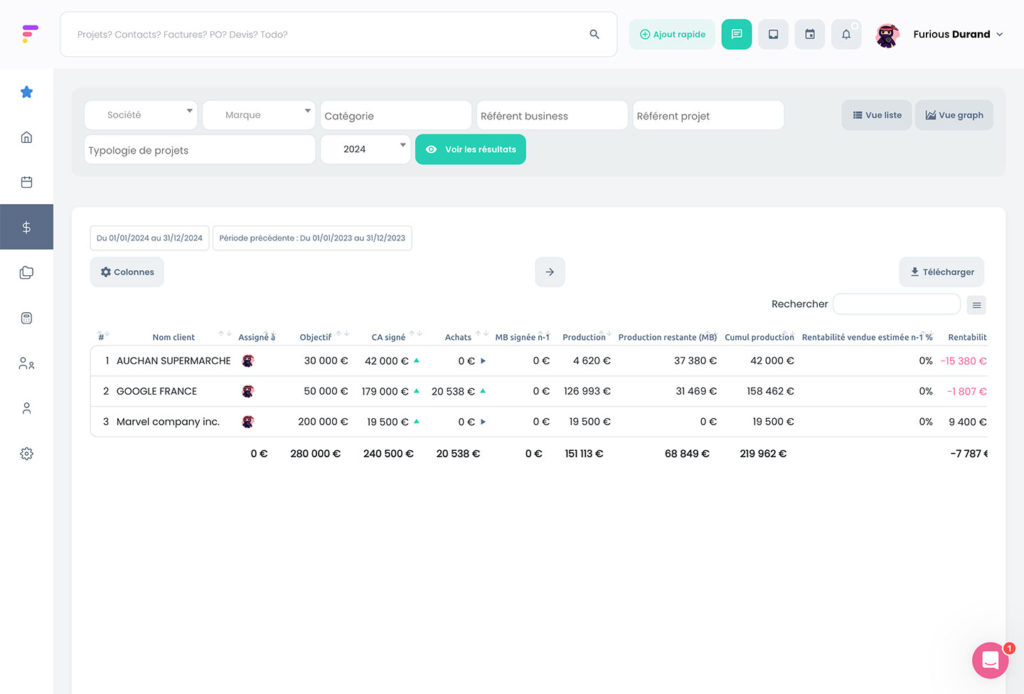Sort by the Achats column header
The image size is (1024, 694).
point(458,337)
